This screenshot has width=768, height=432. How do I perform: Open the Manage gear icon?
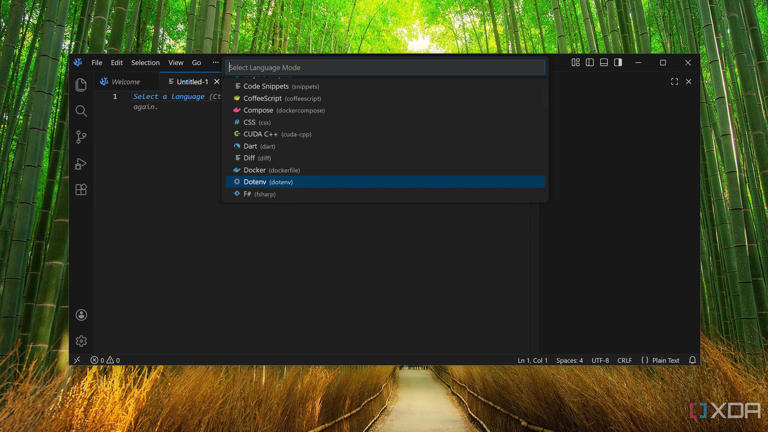tap(81, 340)
